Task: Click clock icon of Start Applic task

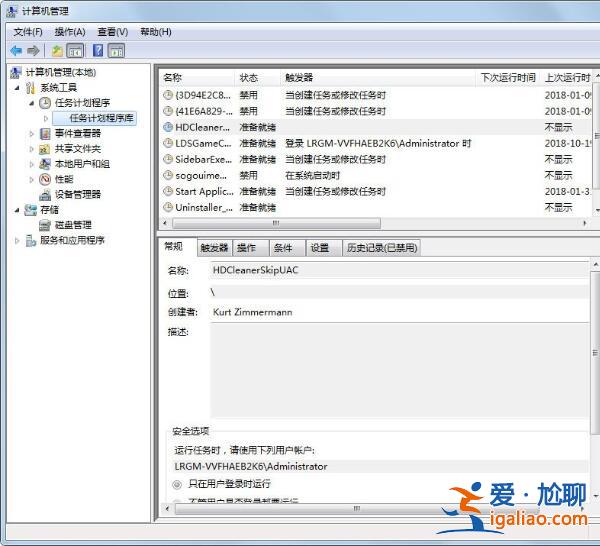Action: tap(168, 191)
